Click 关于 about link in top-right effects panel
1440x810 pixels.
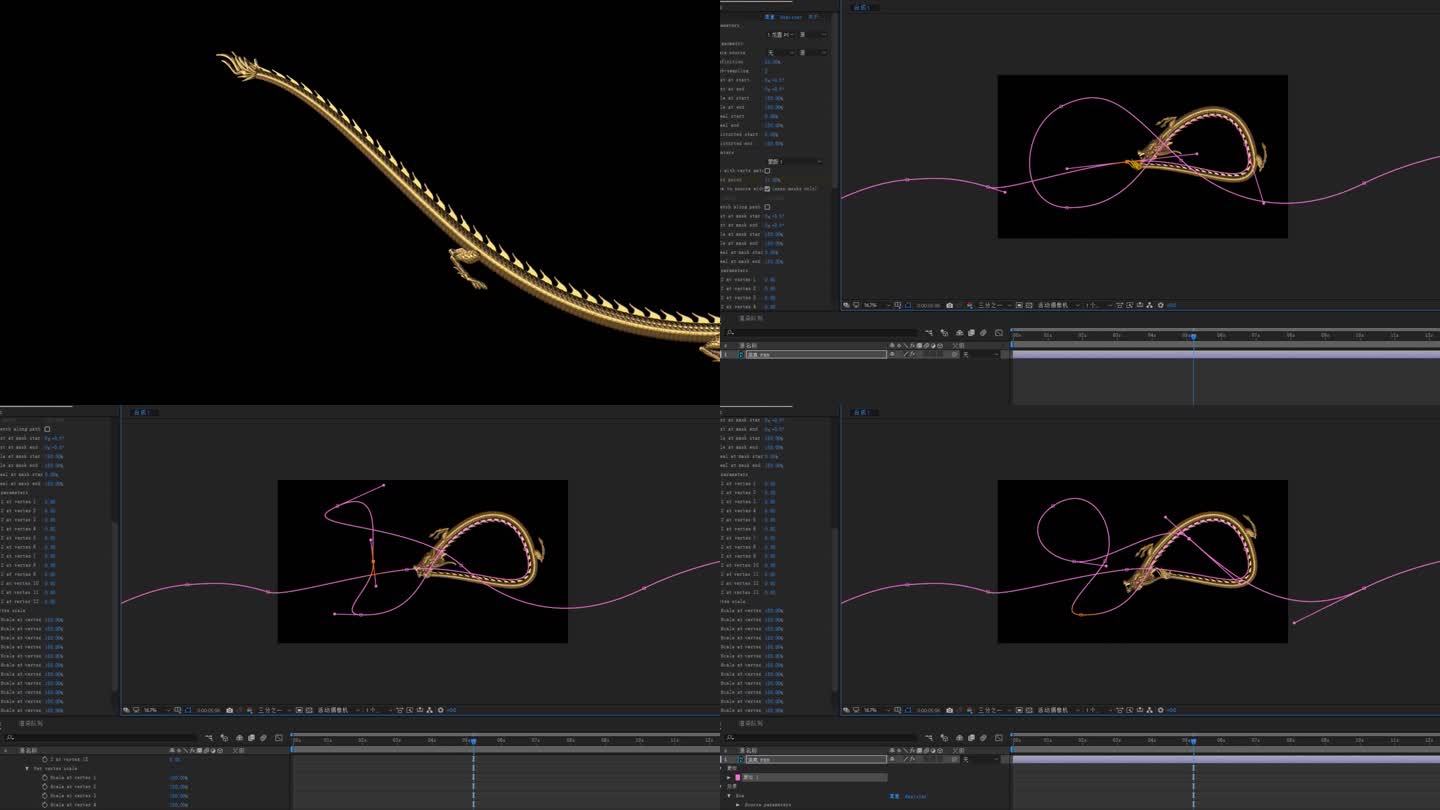(x=814, y=17)
